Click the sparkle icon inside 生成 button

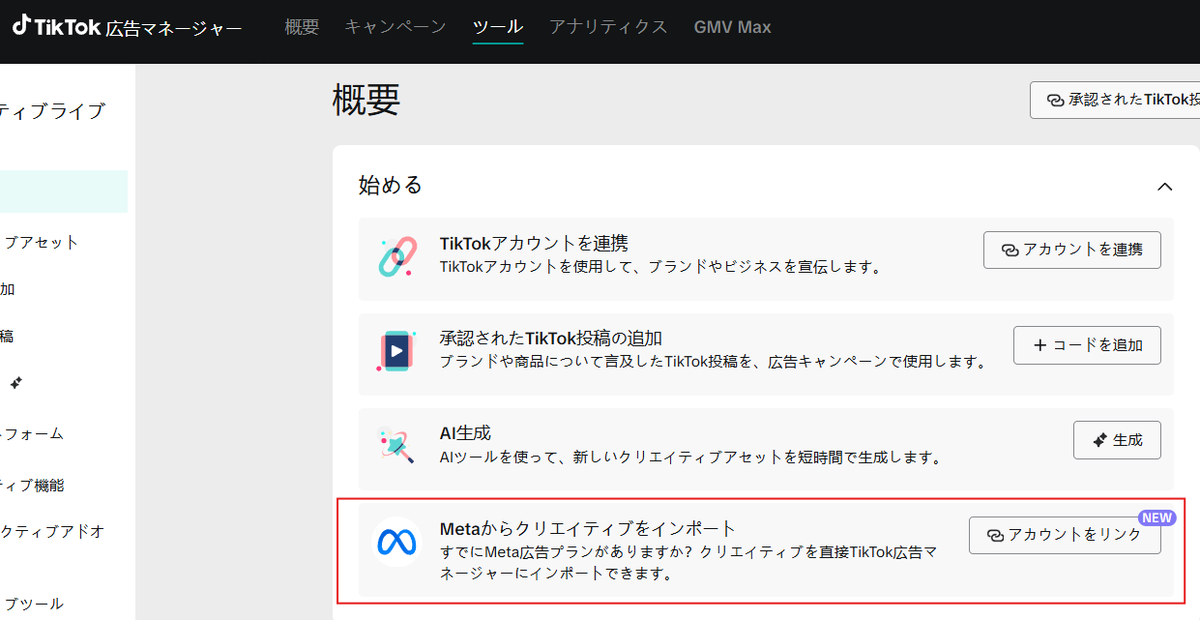[x=1100, y=440]
